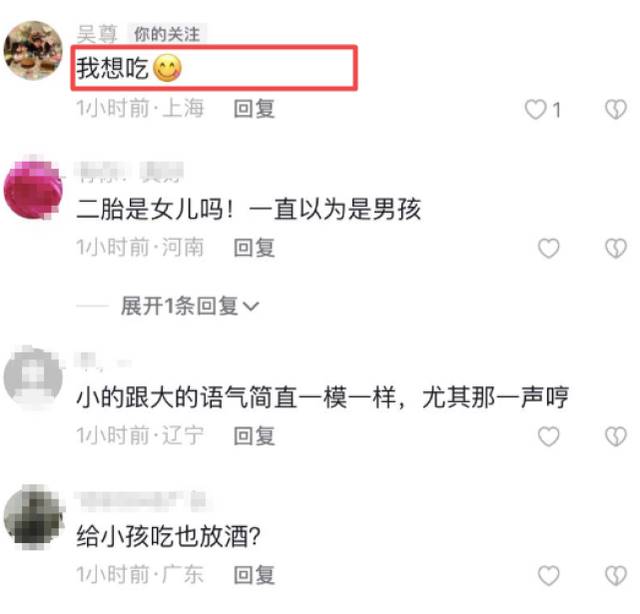Dislike the comment from 上海

point(616,109)
